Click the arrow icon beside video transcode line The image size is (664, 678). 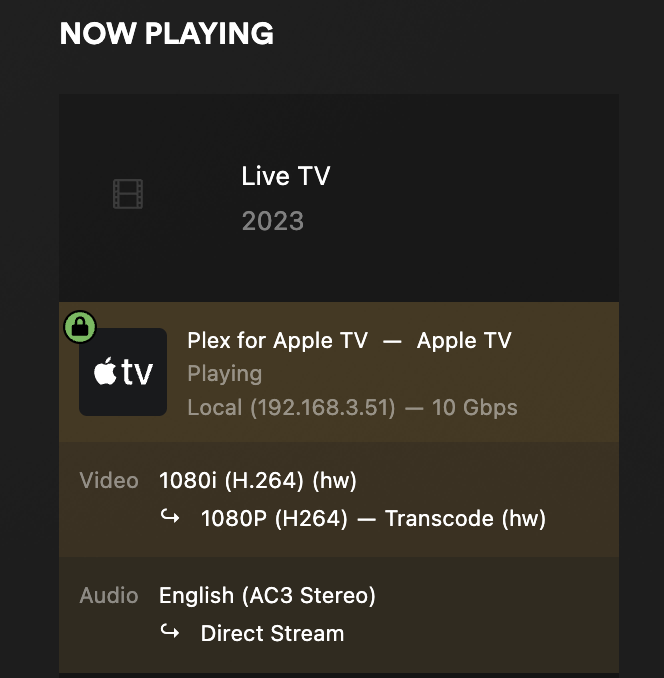(x=170, y=518)
